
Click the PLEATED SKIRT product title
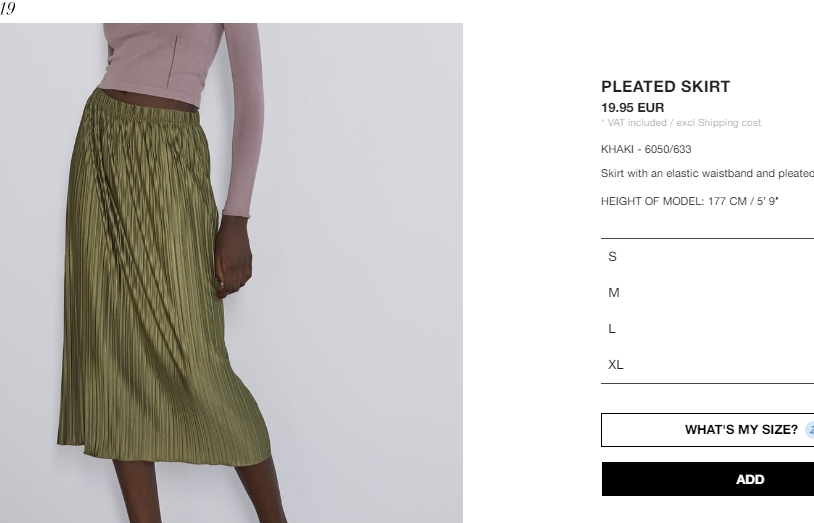pos(666,86)
